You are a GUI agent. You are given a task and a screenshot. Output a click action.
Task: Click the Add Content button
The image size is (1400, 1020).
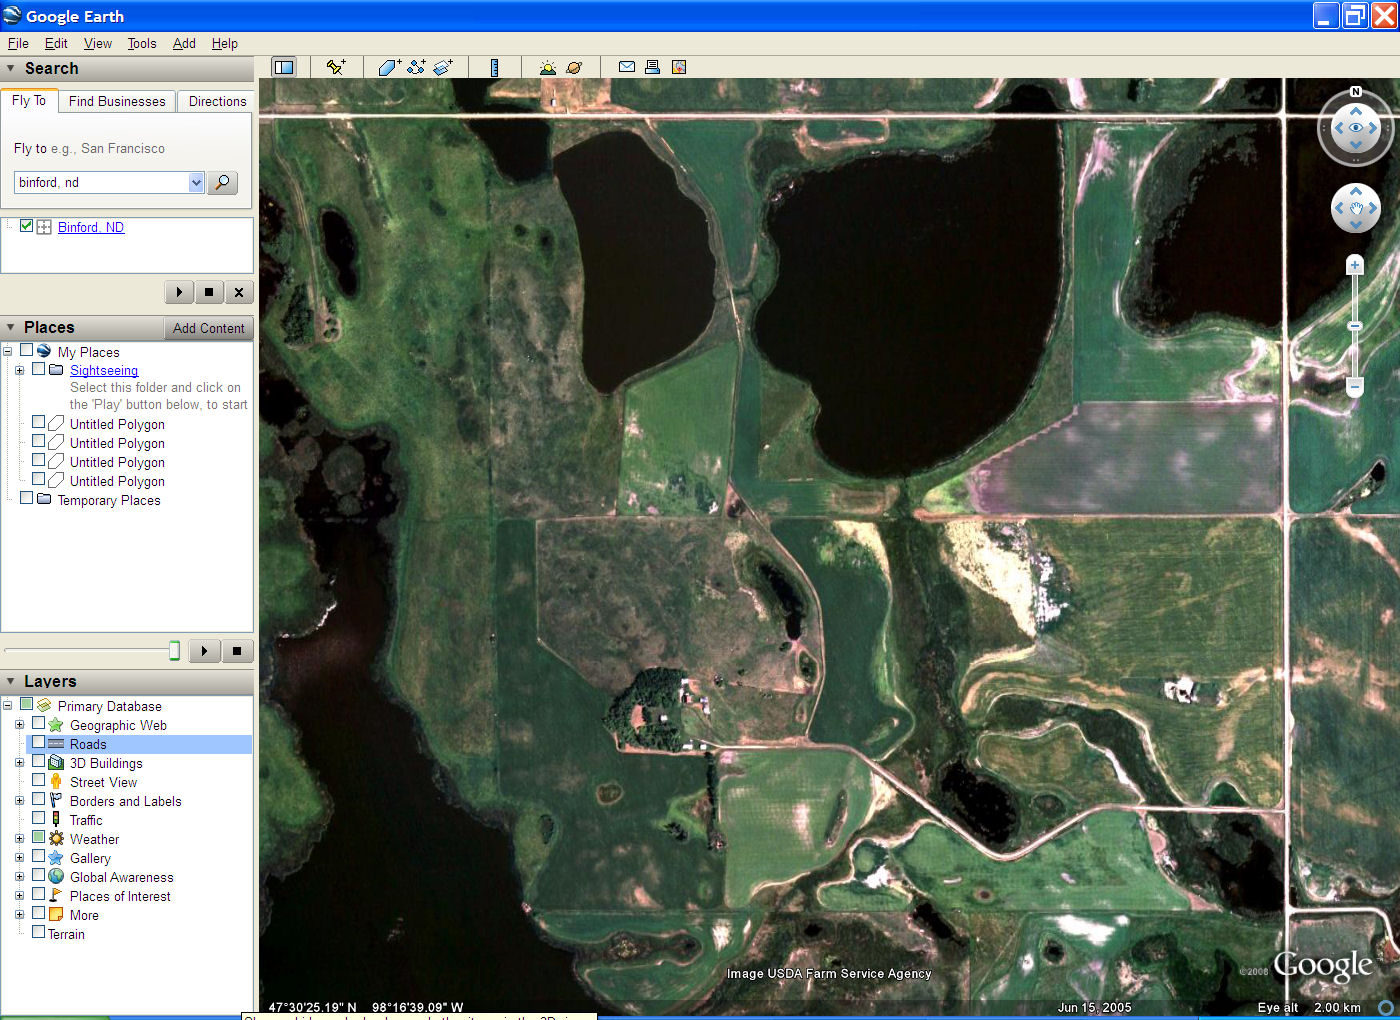point(208,328)
